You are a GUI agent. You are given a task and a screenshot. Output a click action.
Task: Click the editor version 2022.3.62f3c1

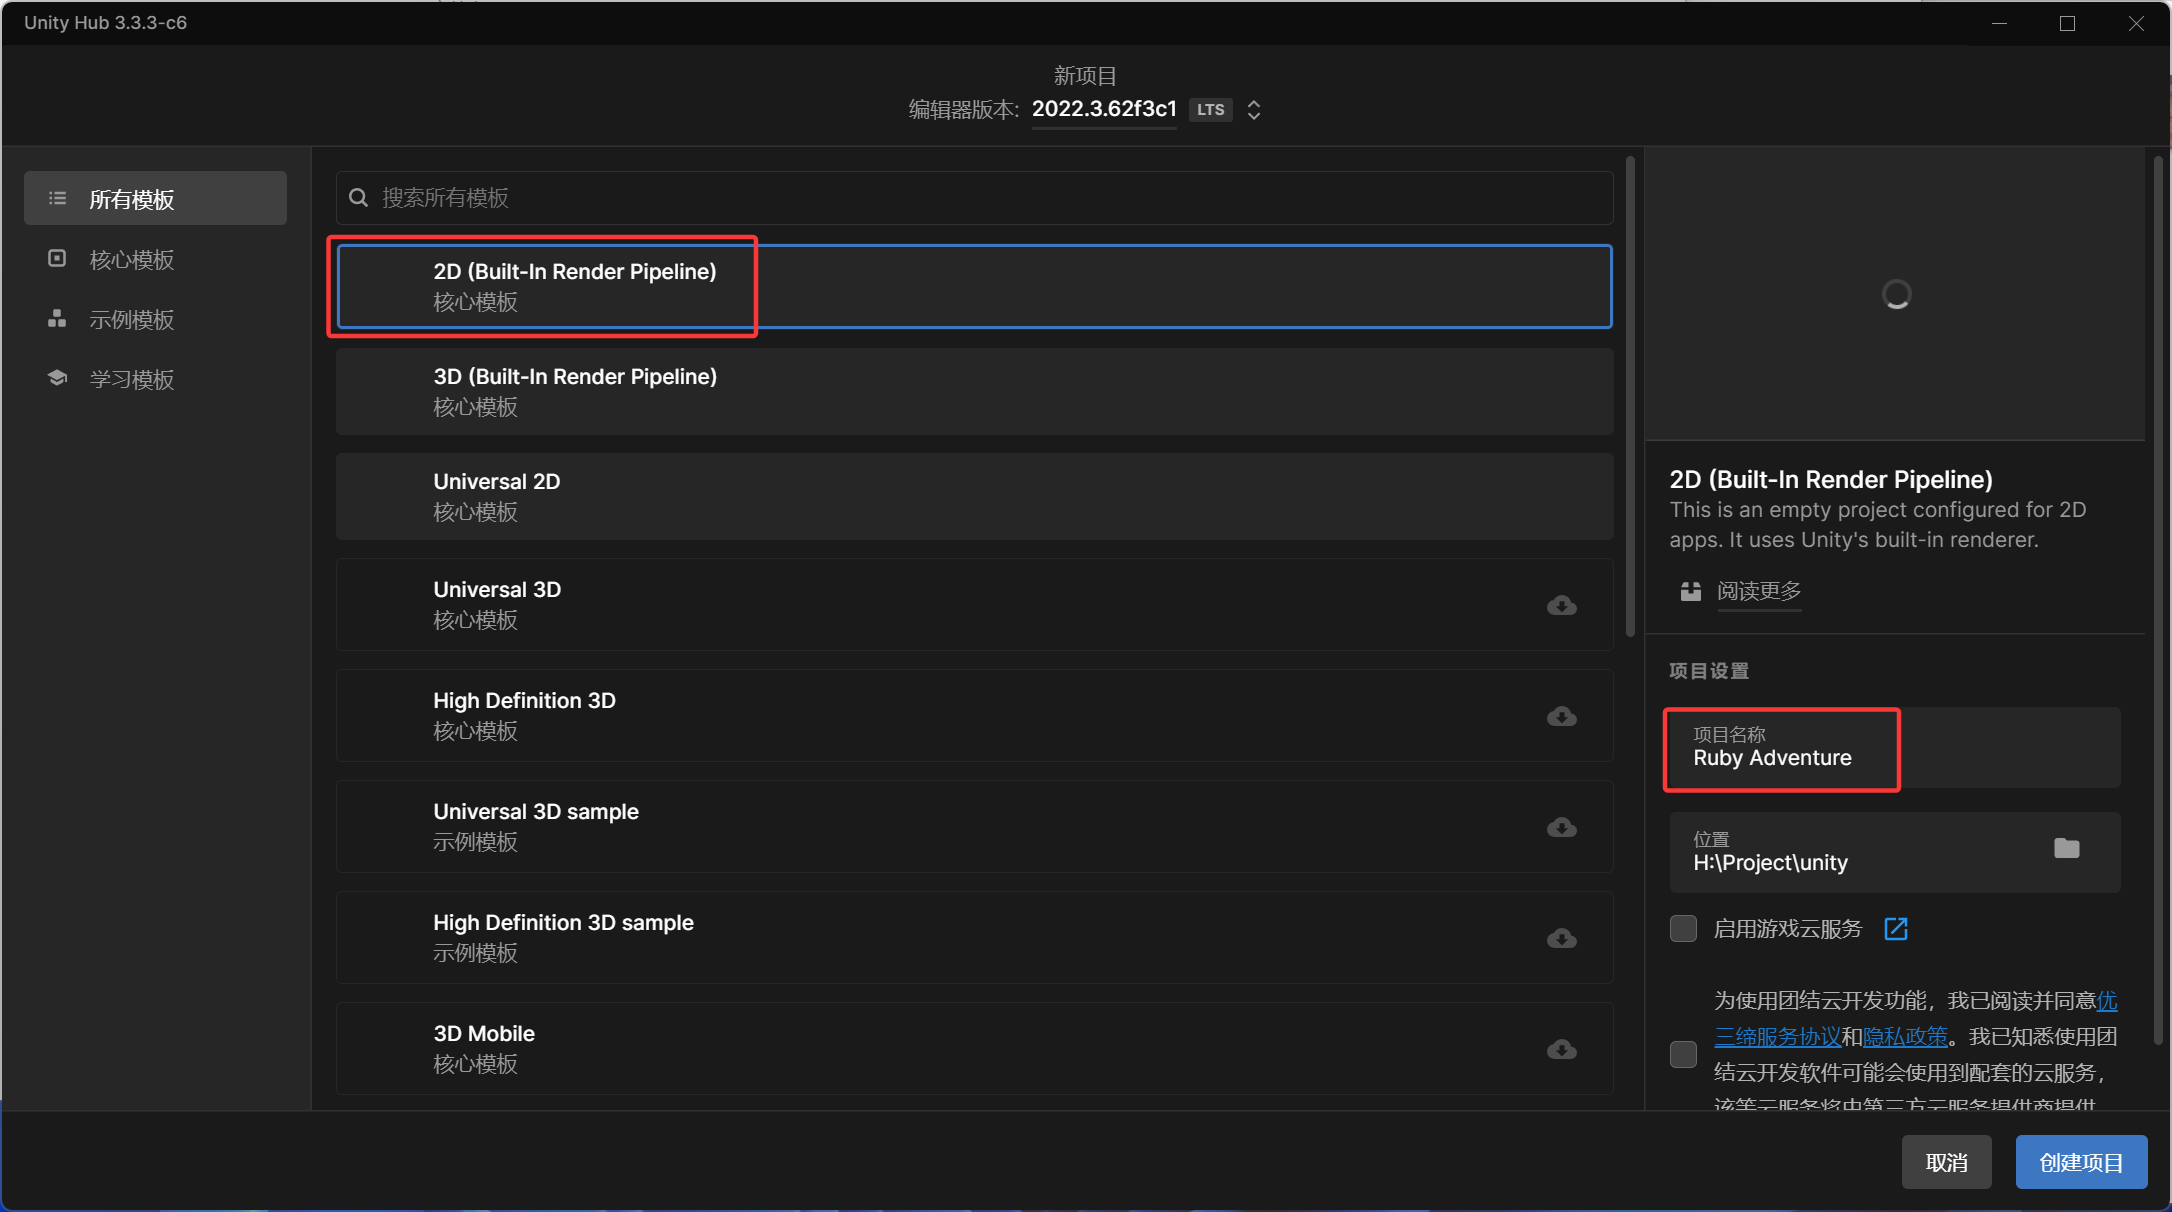pos(1103,109)
